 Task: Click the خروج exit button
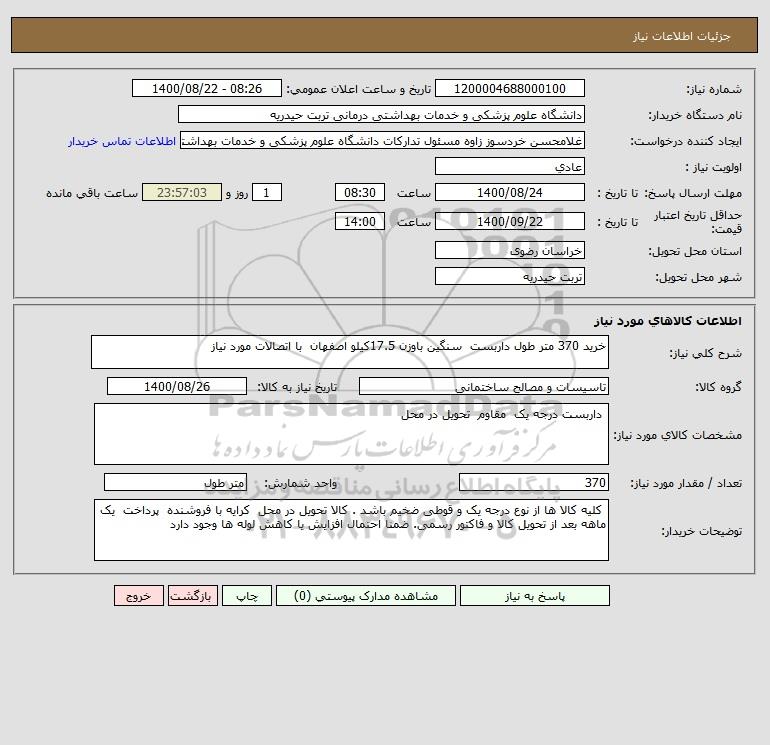tap(139, 596)
